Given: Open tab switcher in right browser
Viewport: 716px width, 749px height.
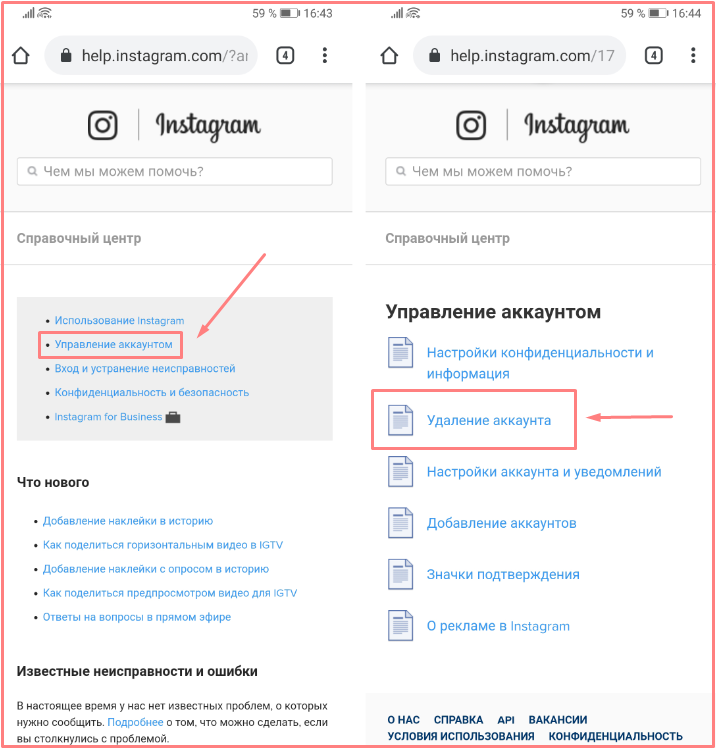Looking at the screenshot, I should pyautogui.click(x=653, y=56).
